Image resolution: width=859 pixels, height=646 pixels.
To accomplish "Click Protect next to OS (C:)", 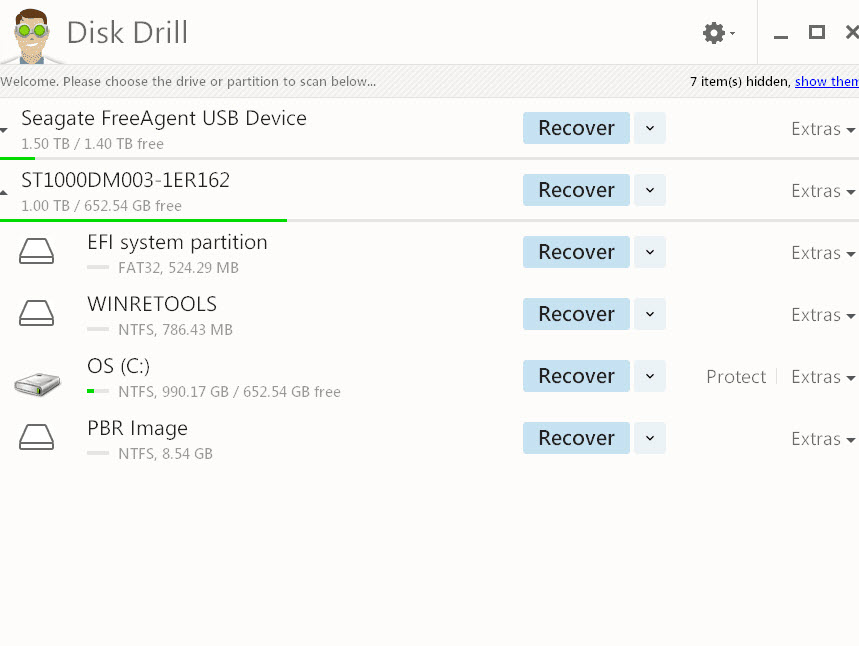I will (735, 376).
